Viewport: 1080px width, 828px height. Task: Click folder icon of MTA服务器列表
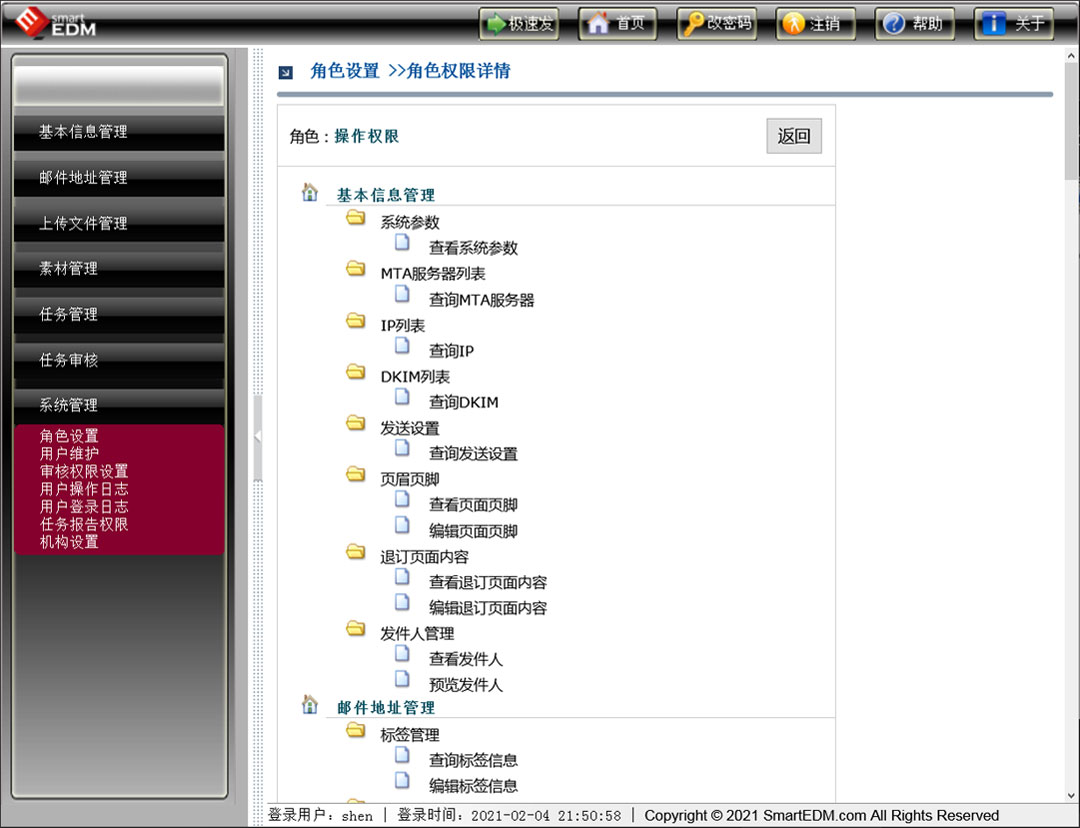(355, 269)
